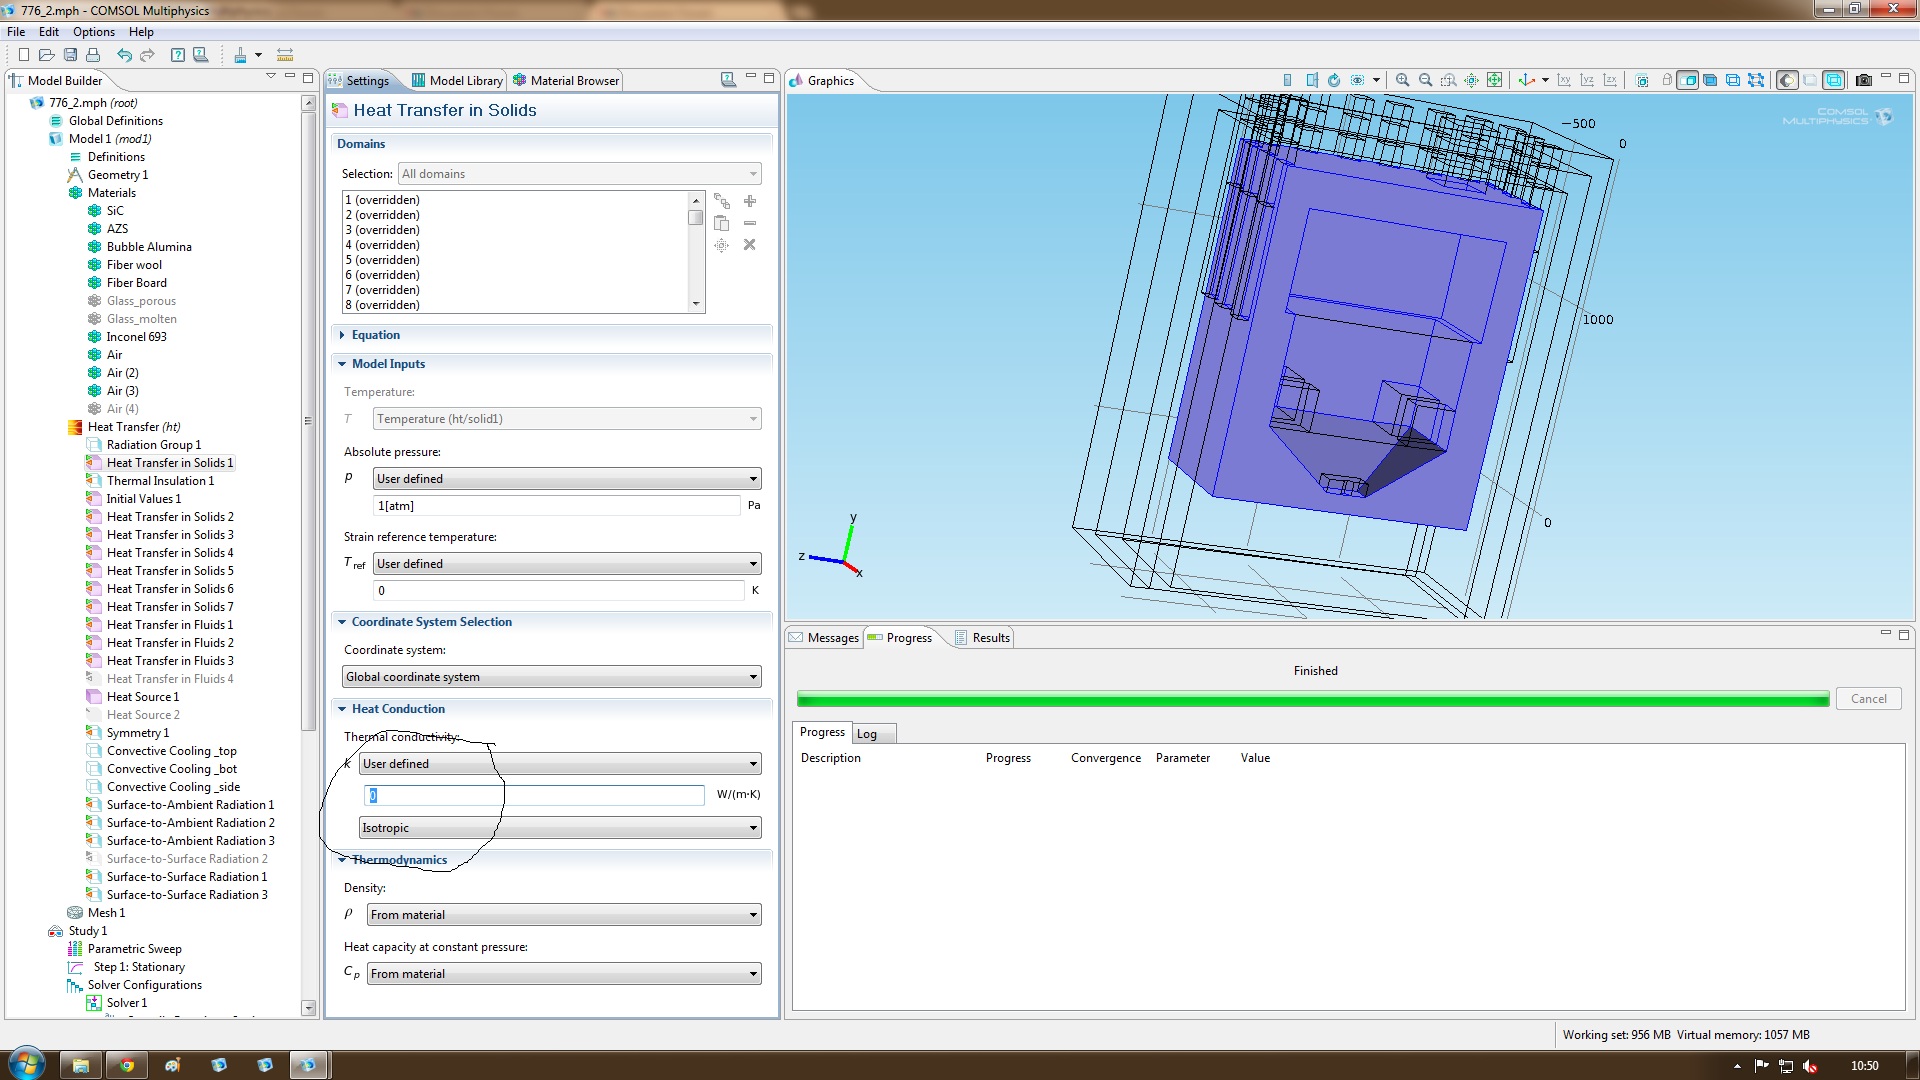Click the show/hide eye icon in Graphics
This screenshot has width=1920, height=1080.
1357,80
